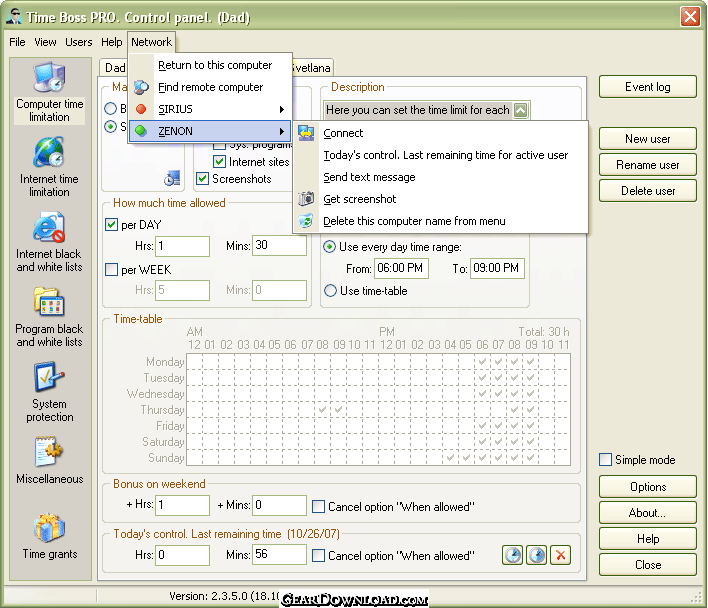708x608 pixels.
Task: Toggle the Internet sites checkbox
Action: click(x=219, y=161)
